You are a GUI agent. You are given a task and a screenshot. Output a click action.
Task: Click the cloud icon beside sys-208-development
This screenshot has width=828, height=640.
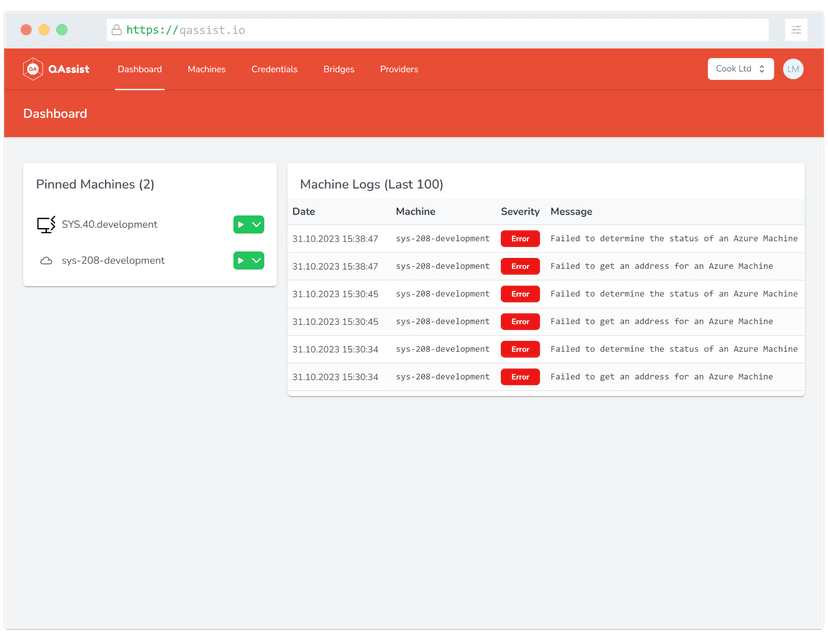click(46, 260)
